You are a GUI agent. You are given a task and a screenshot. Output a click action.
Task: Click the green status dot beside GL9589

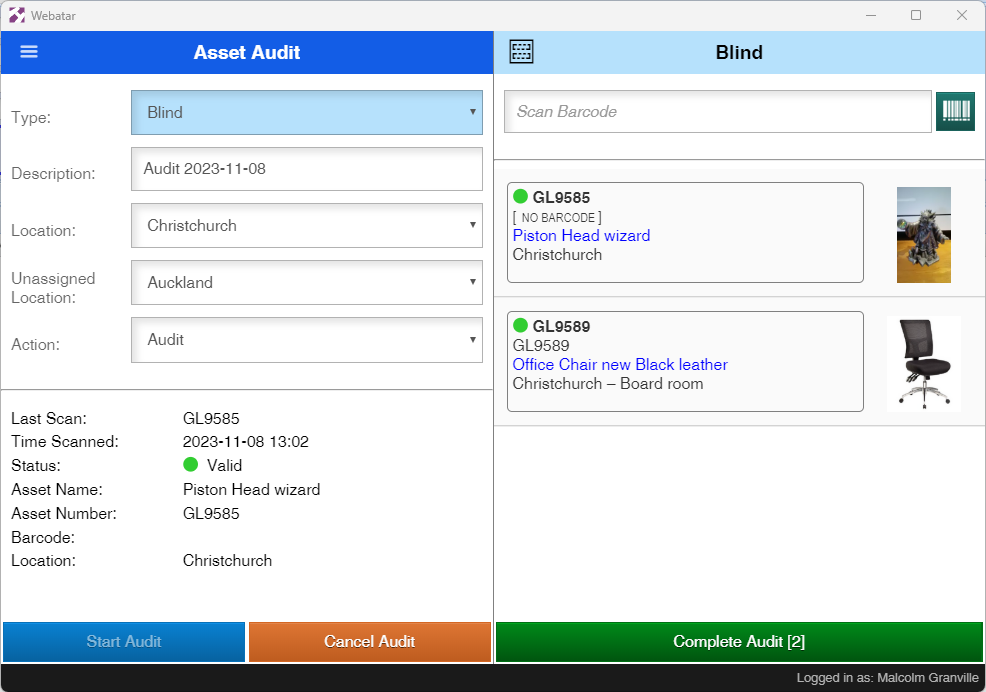[520, 325]
